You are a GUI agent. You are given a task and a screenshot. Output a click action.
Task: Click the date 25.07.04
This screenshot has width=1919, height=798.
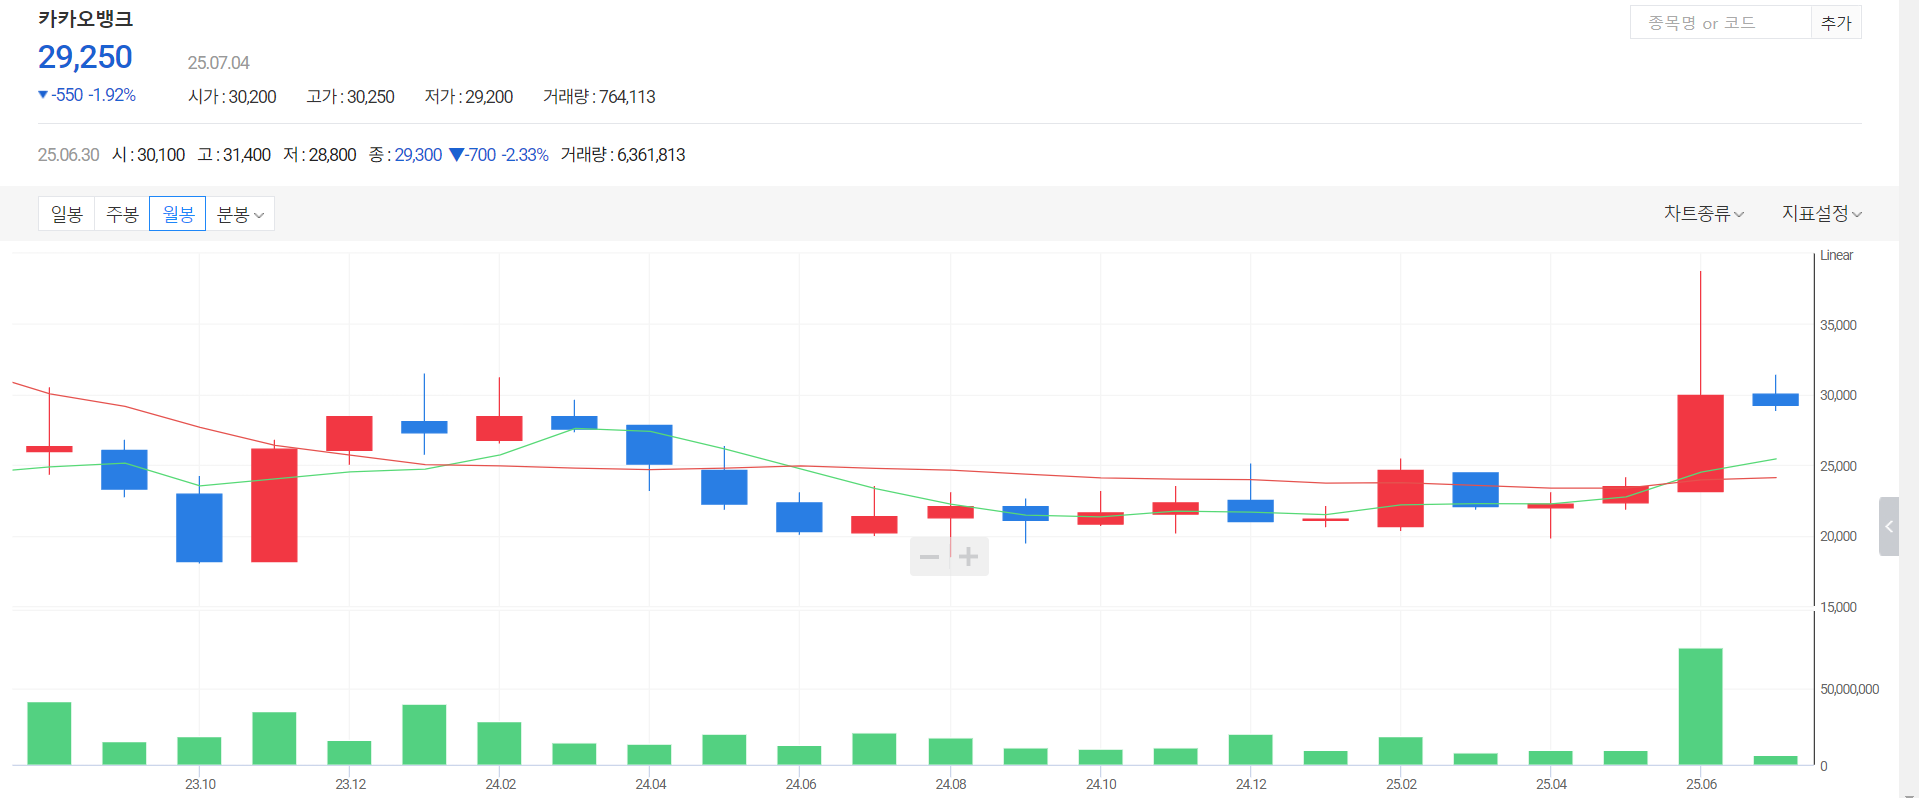coord(218,63)
